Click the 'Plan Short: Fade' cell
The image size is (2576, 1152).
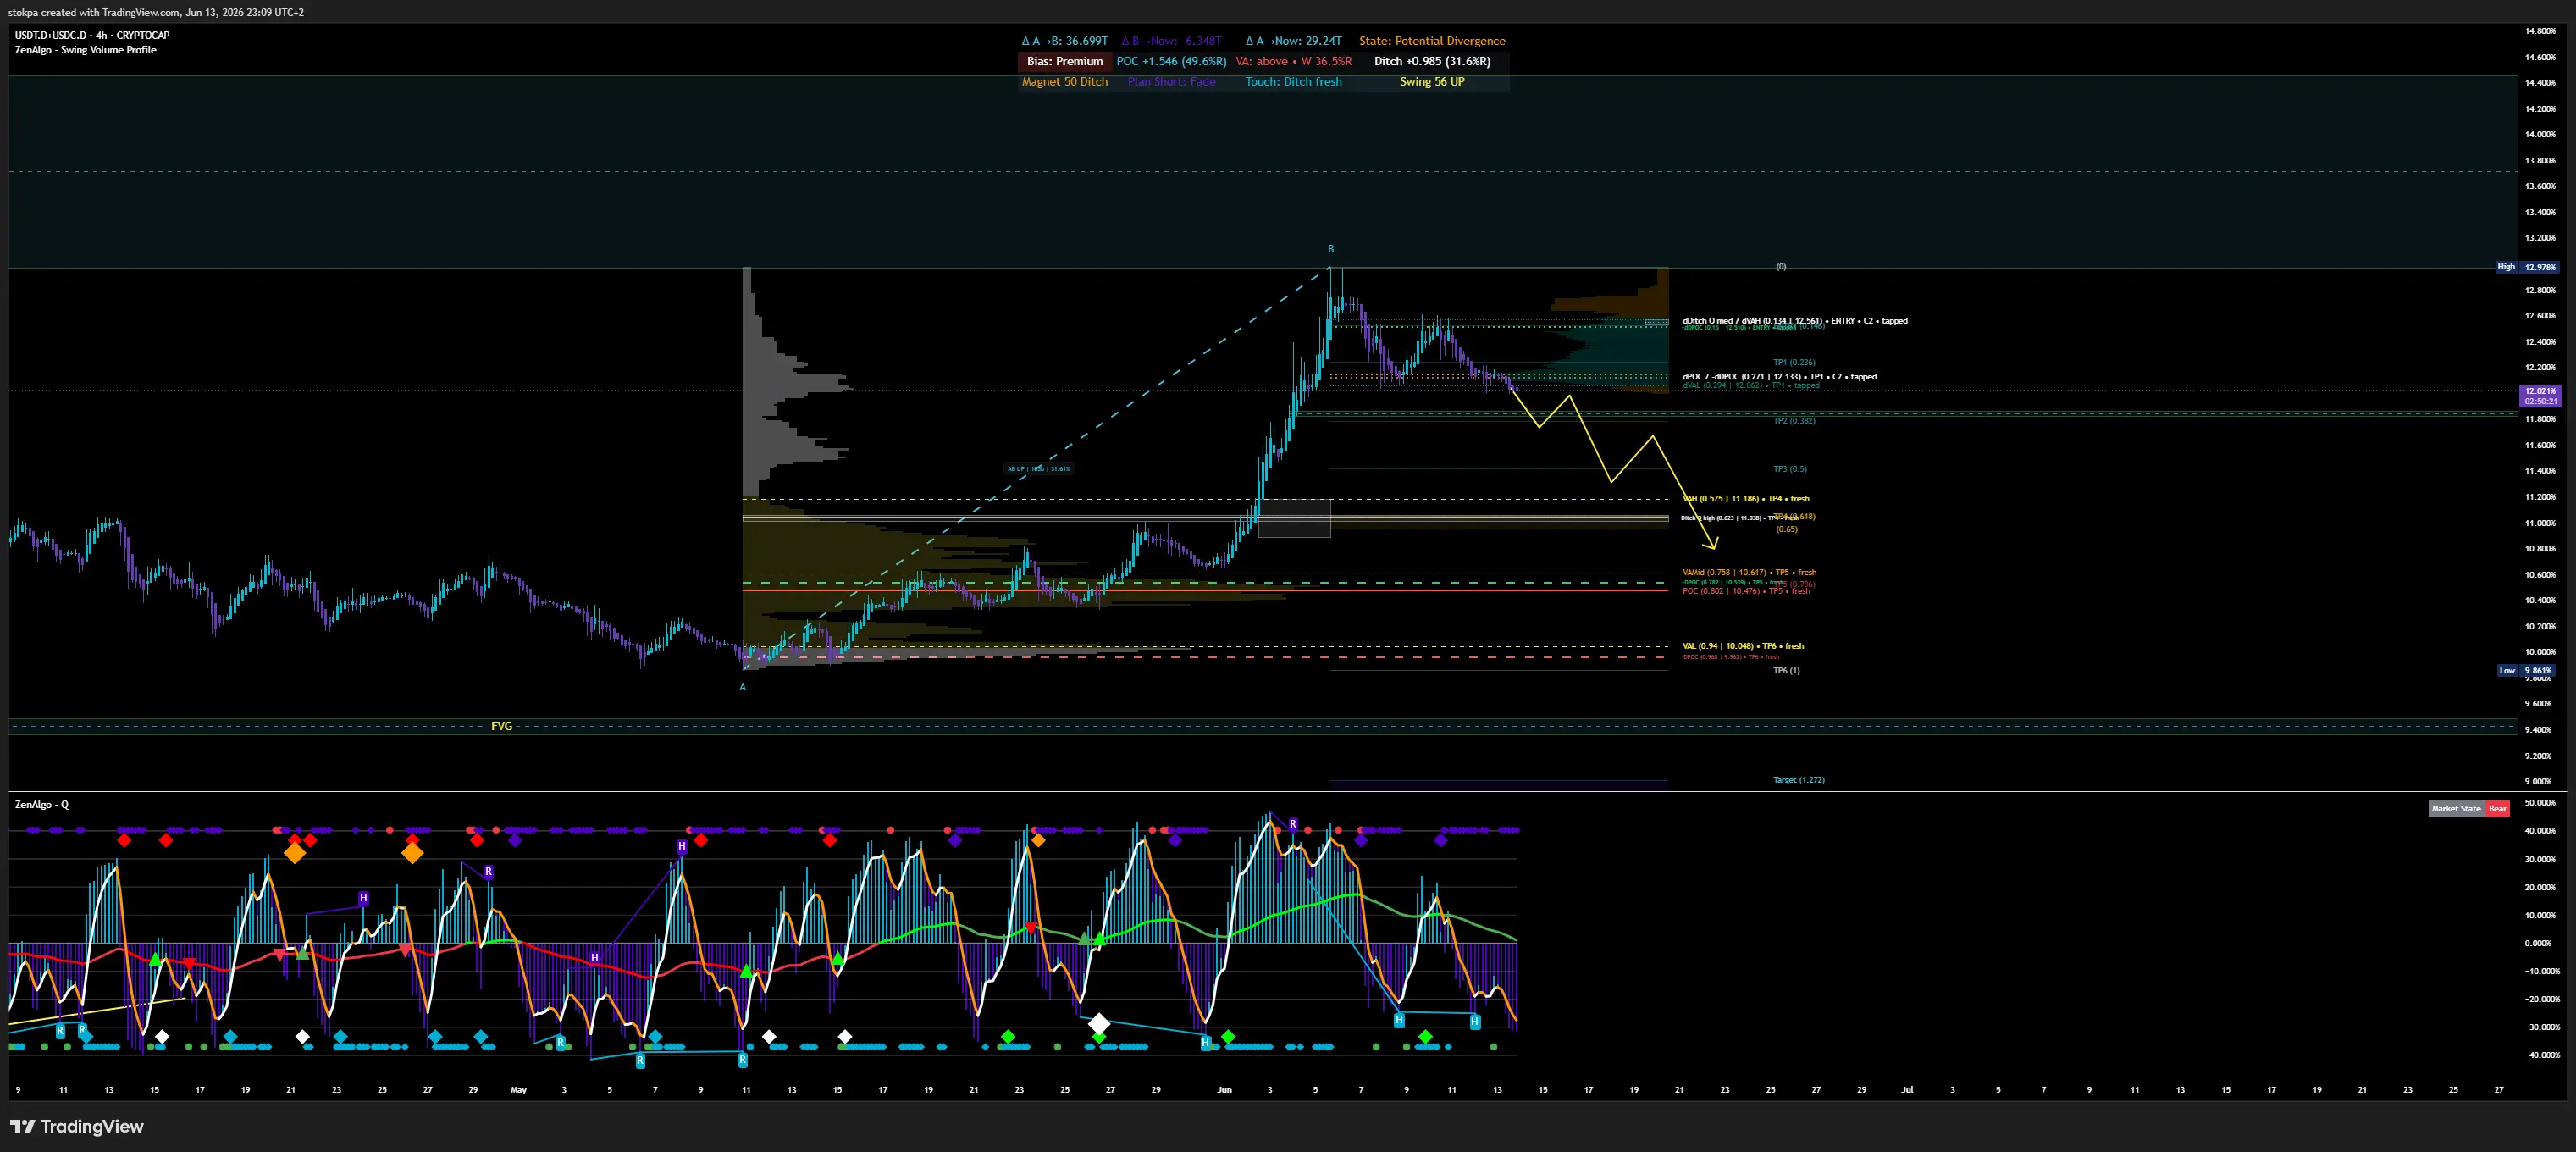(x=1171, y=82)
